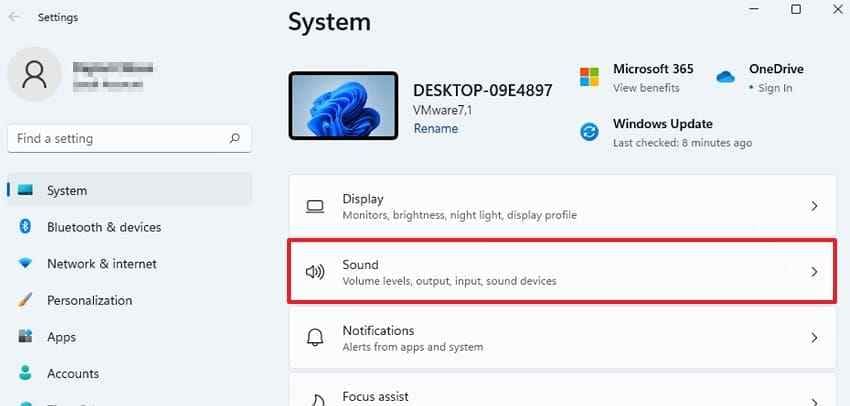Screen dimensions: 850x406
Task: Click the Microsoft 365 logo icon
Action: pyautogui.click(x=589, y=77)
